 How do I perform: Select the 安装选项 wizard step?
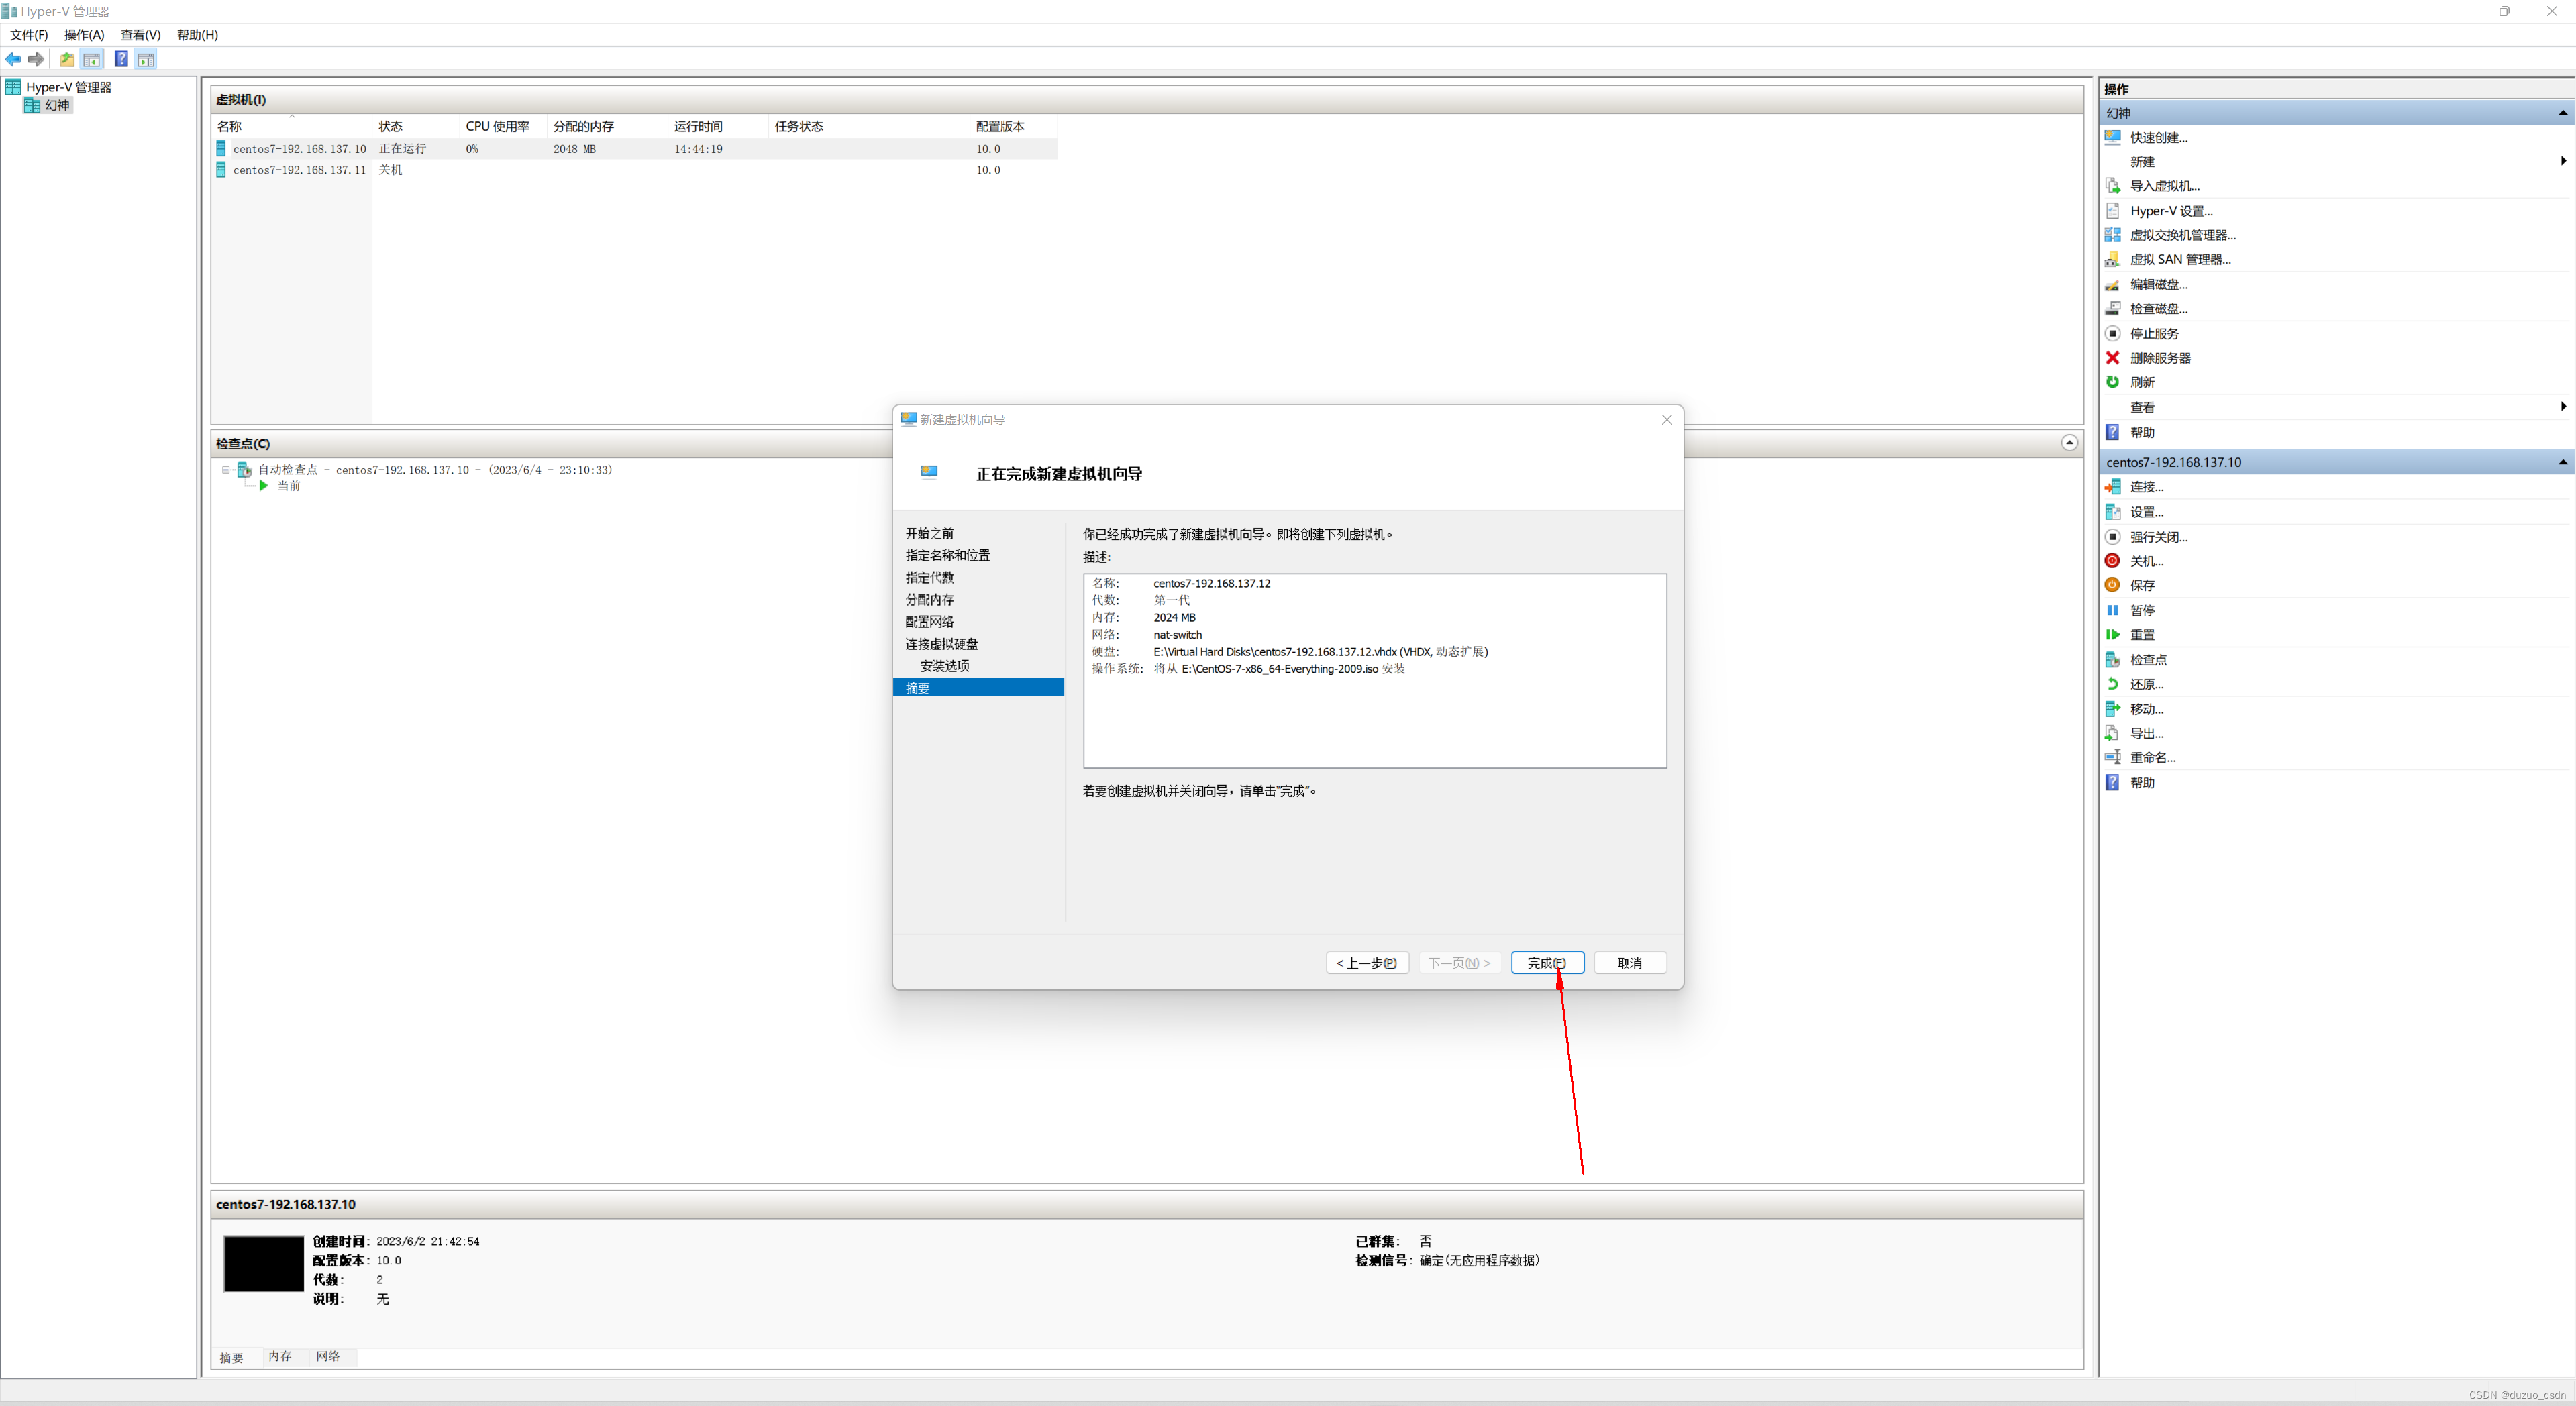tap(945, 666)
